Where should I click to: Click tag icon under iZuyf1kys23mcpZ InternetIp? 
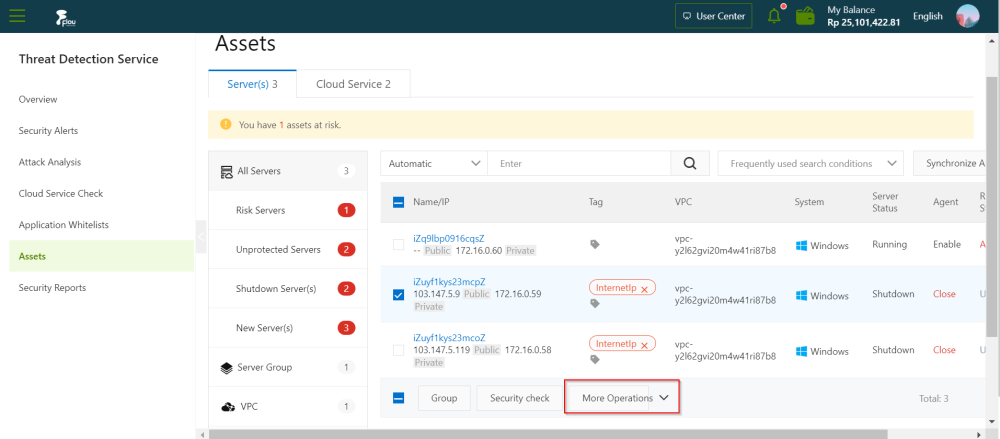[x=595, y=304]
